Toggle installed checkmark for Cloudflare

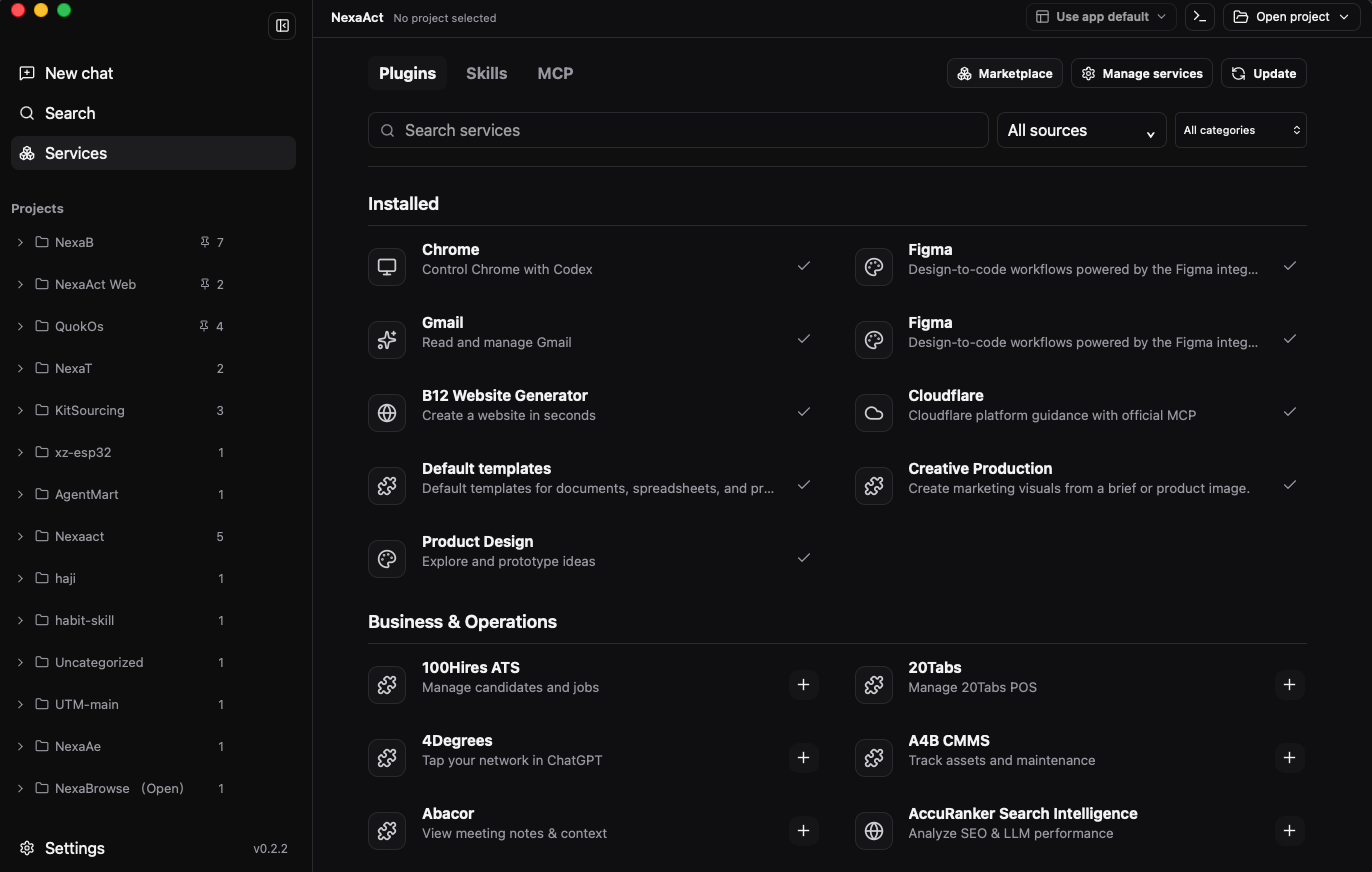click(1290, 412)
